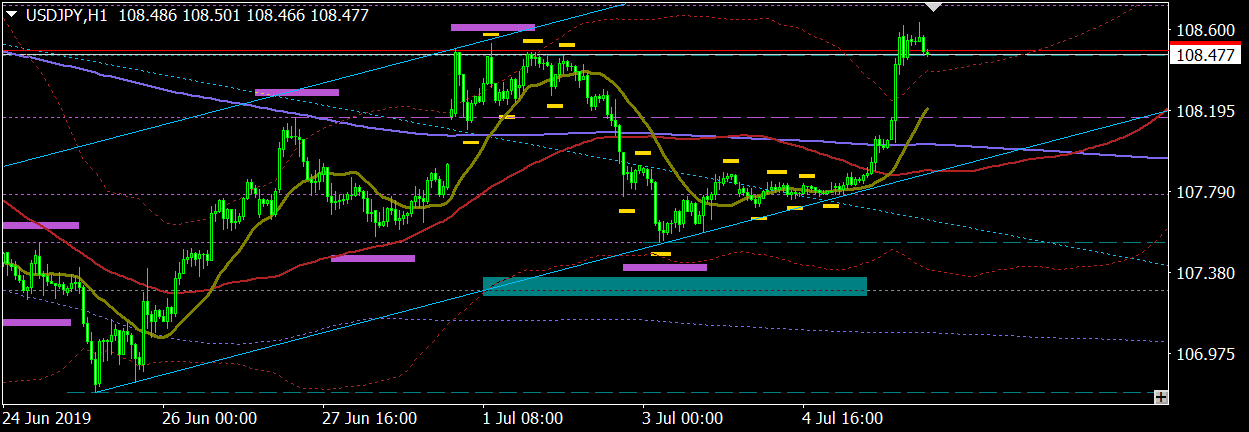
Task: Click the 26 Jun 00:00 time label
Action: (208, 417)
